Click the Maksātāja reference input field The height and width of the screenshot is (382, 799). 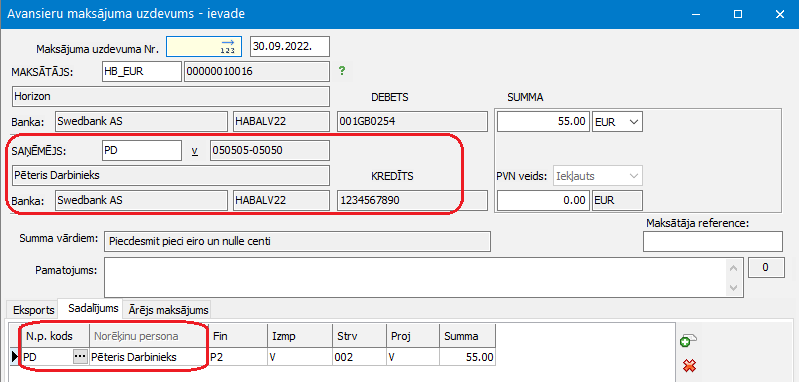coord(713,241)
